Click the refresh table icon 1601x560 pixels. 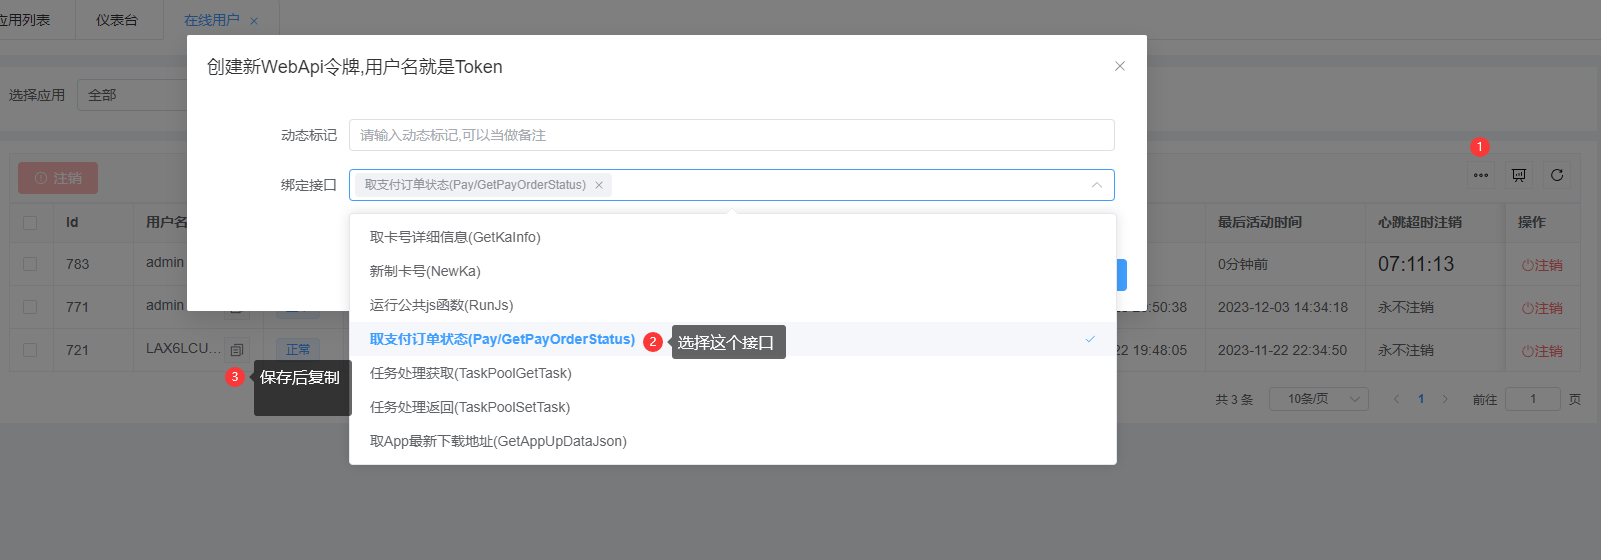coord(1556,176)
